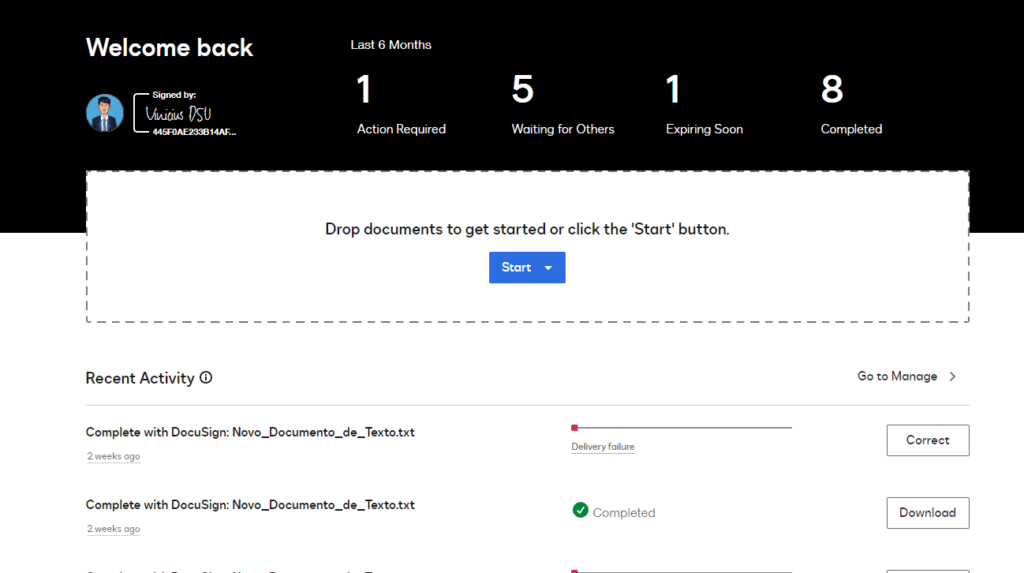Click the user profile avatar picture

(105, 113)
